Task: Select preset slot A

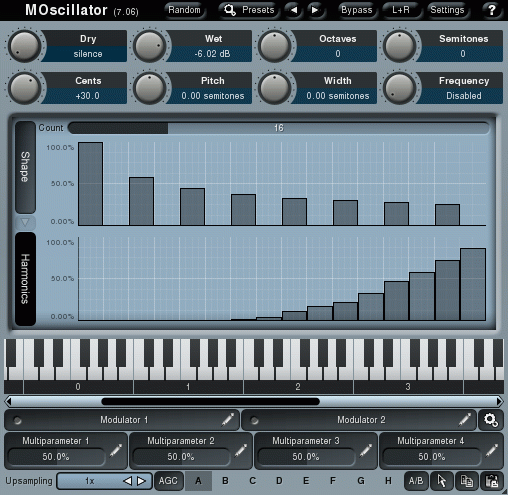Action: point(198,481)
